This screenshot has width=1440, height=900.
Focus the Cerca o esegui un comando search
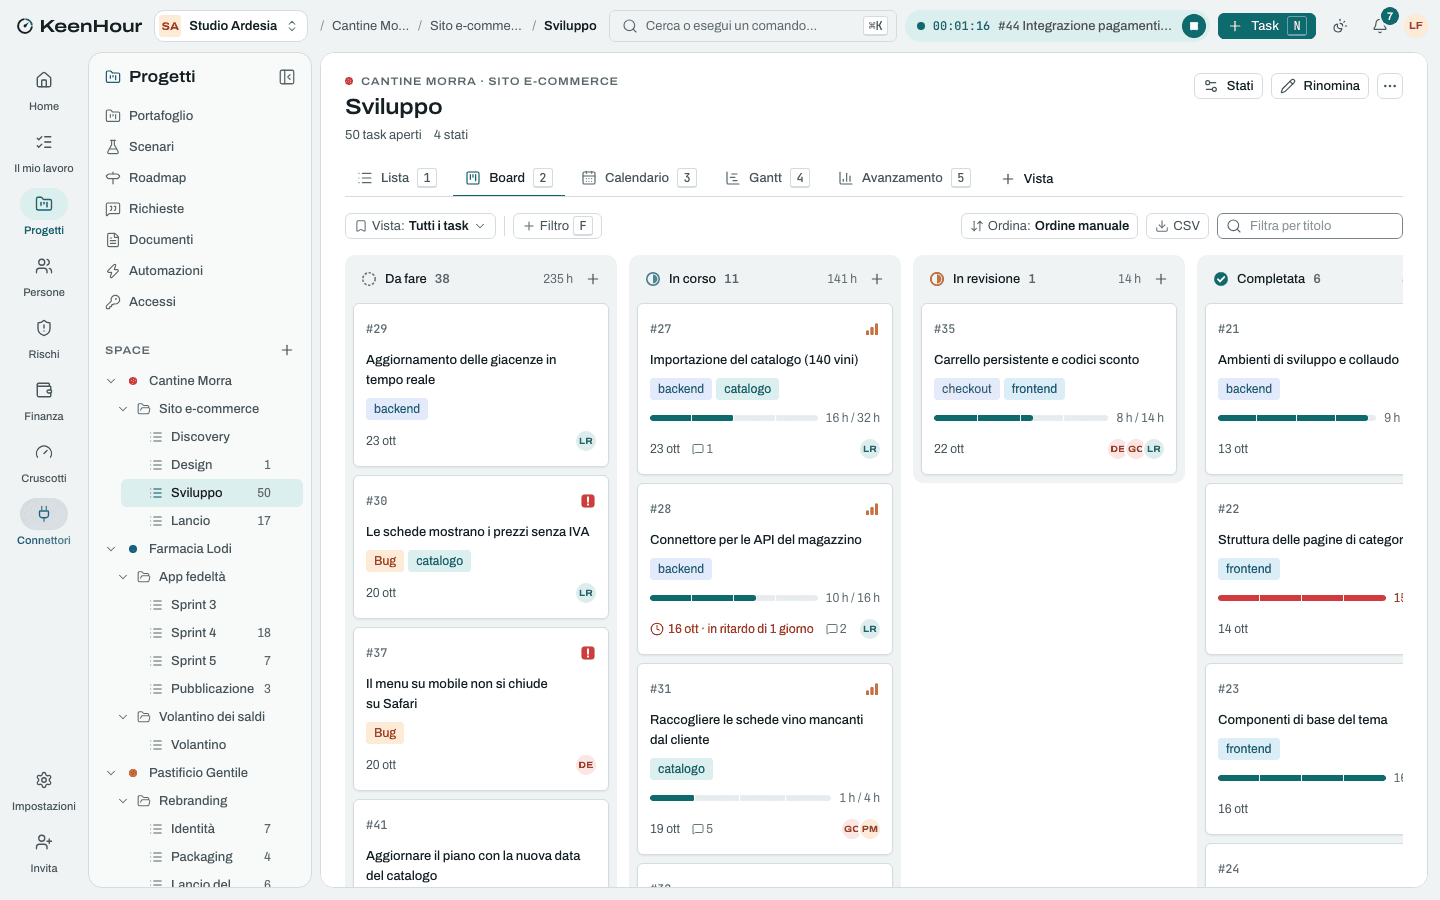(753, 26)
